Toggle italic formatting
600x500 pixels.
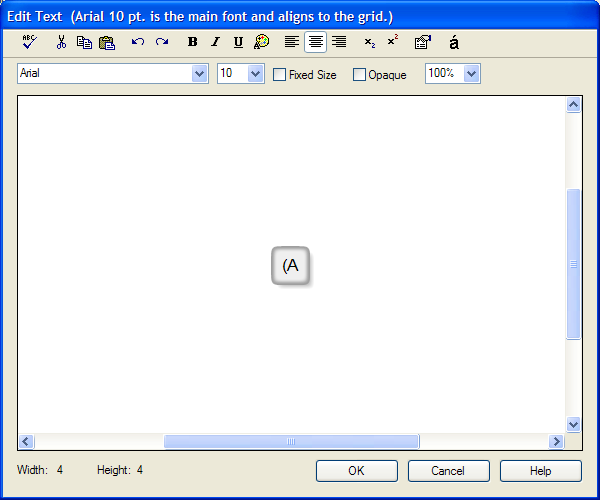point(215,42)
